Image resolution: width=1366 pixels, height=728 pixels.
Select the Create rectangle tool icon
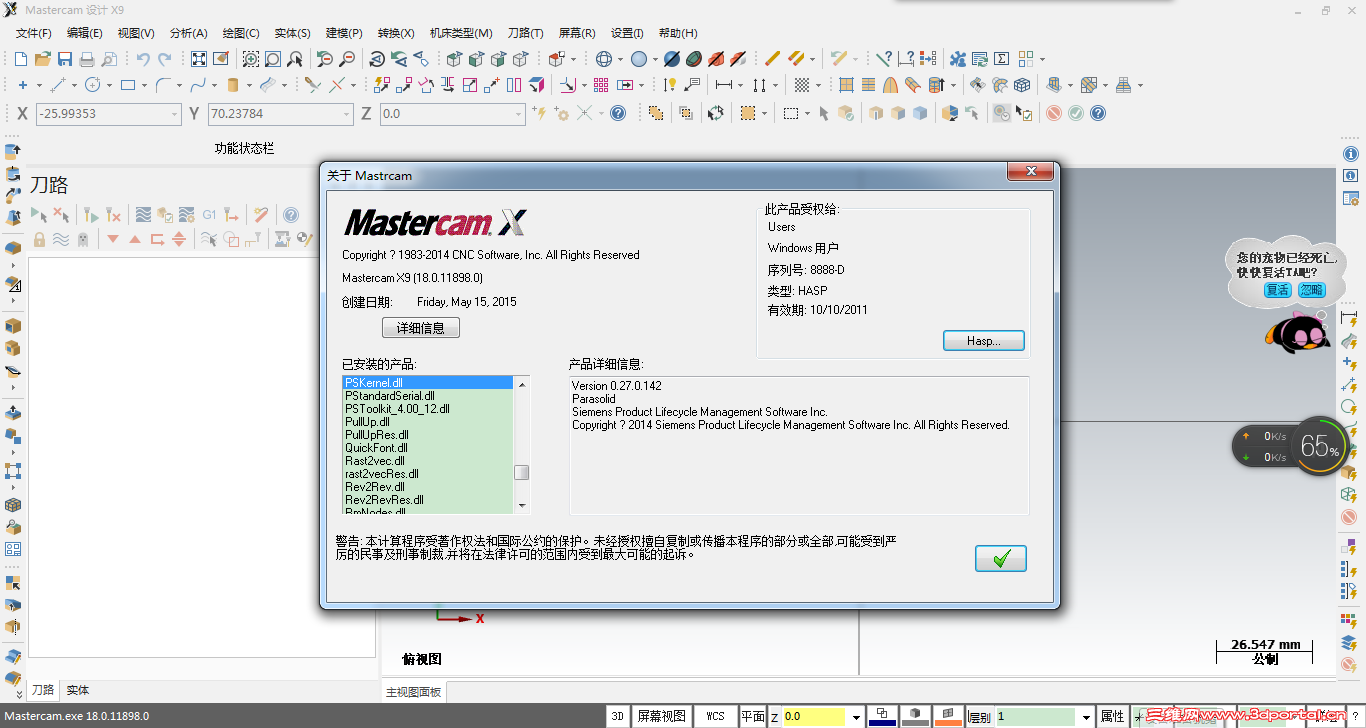[x=128, y=85]
